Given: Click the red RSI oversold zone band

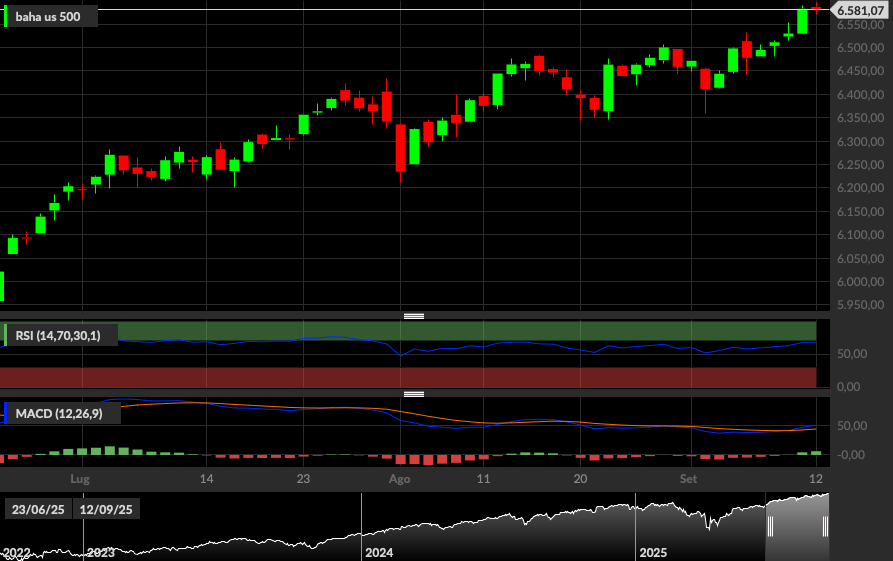Looking at the screenshot, I should (x=408, y=378).
